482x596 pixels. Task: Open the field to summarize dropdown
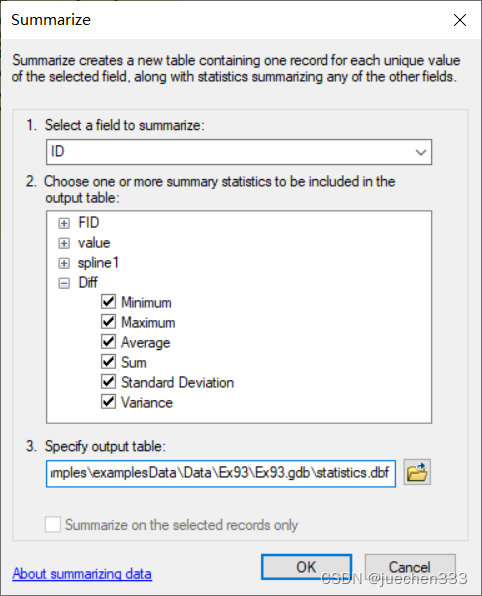pyautogui.click(x=239, y=152)
